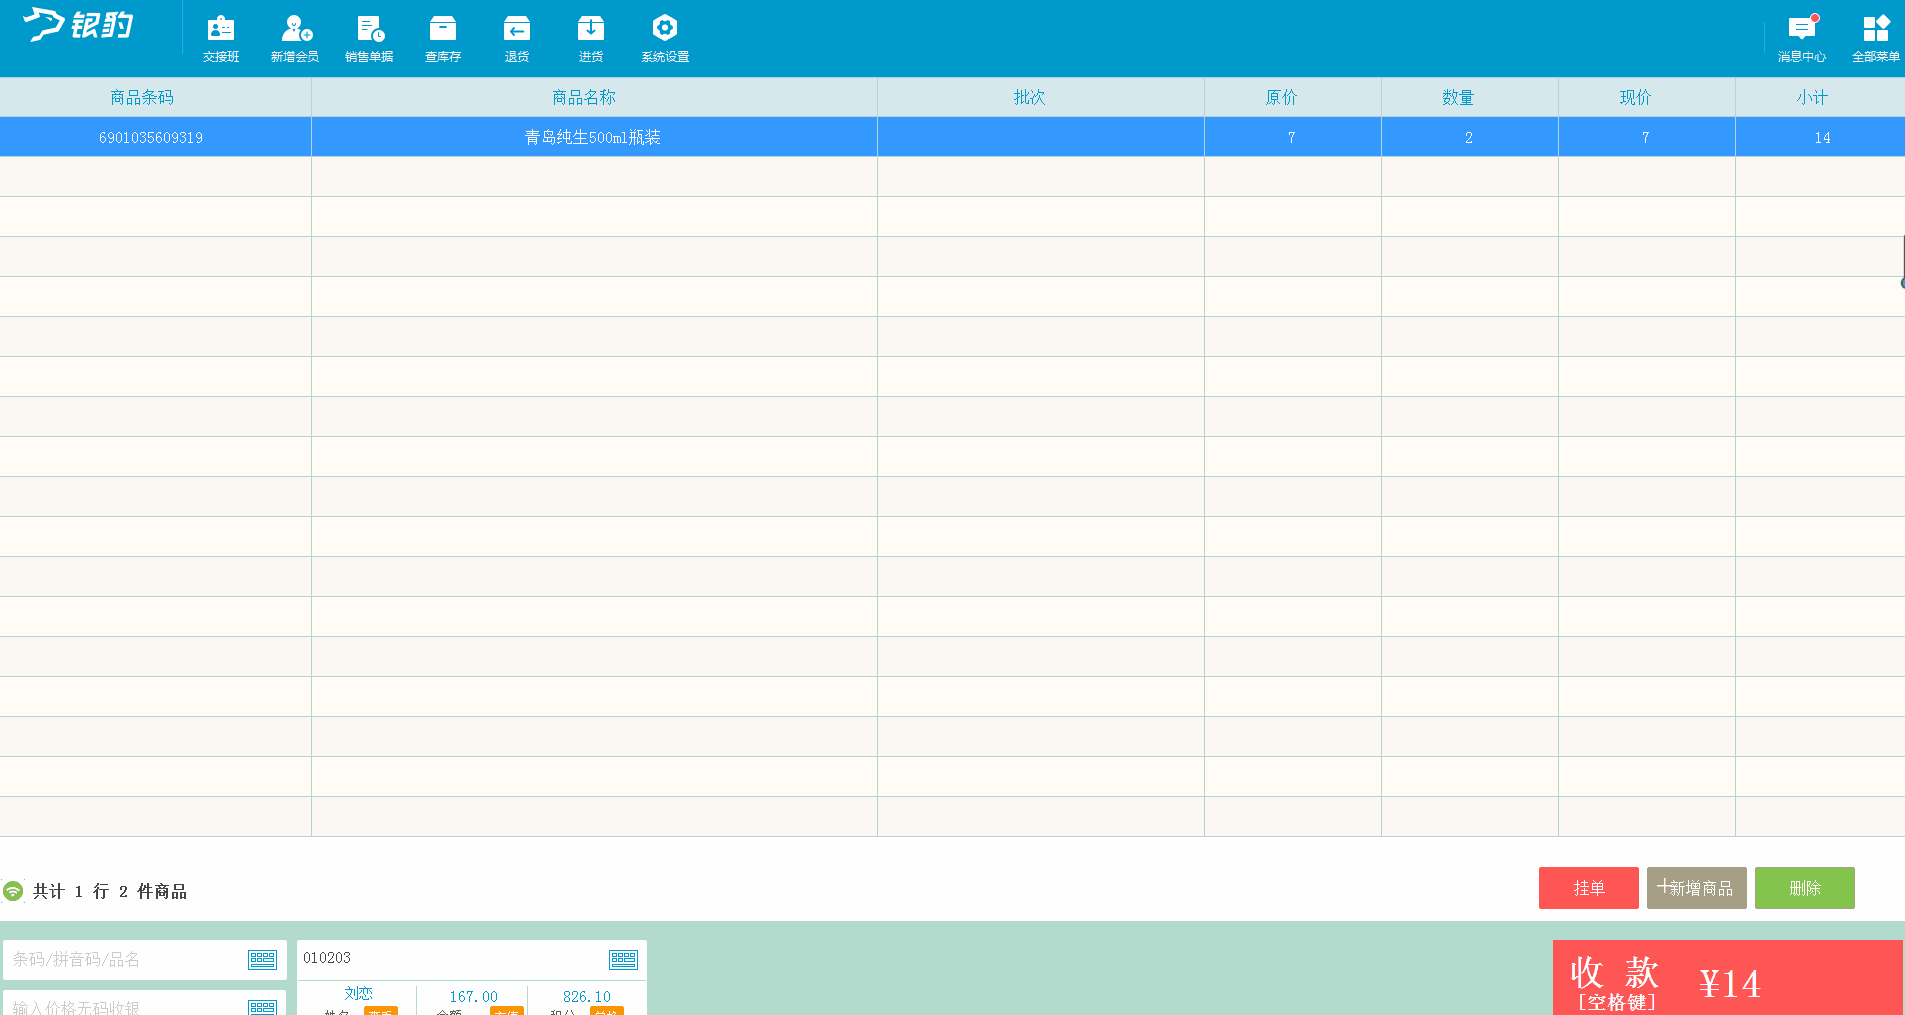
Task: Click the 退货 return goods icon
Action: pyautogui.click(x=517, y=38)
